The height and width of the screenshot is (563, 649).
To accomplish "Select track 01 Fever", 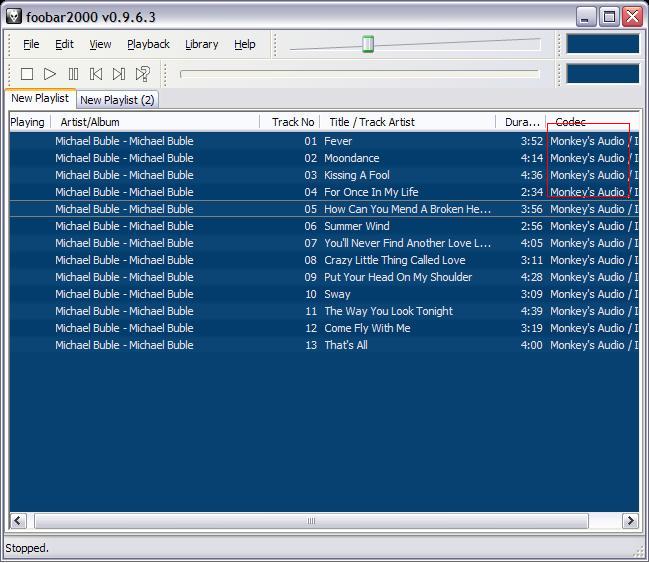I will pos(324,141).
